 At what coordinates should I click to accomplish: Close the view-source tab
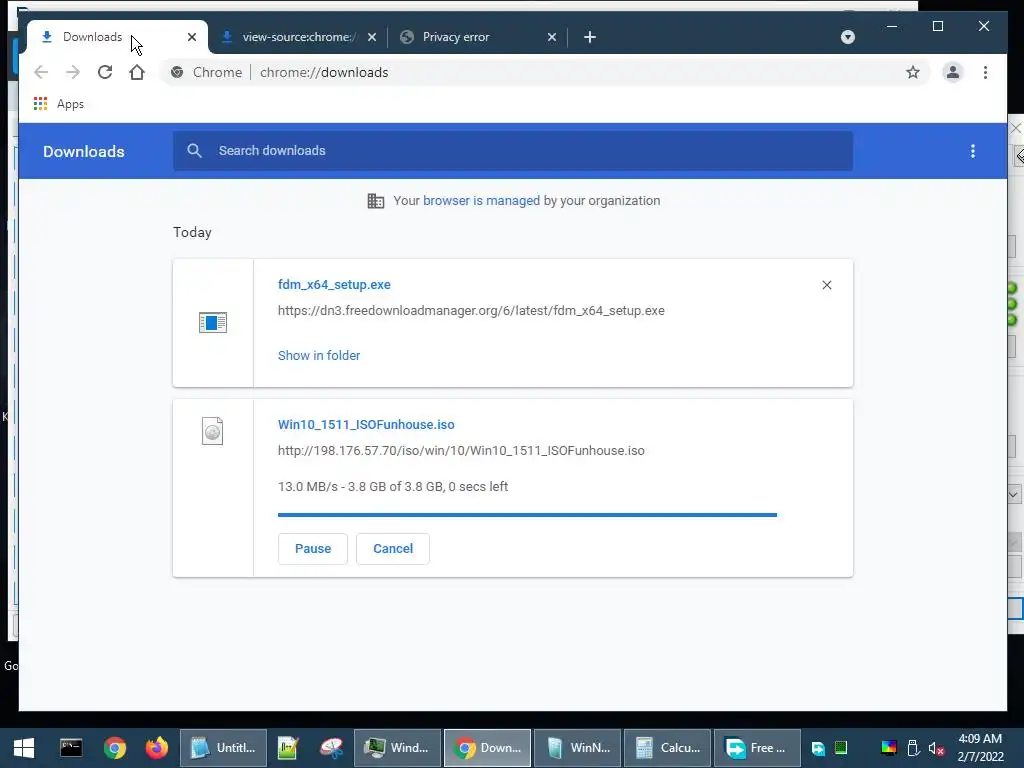click(372, 37)
